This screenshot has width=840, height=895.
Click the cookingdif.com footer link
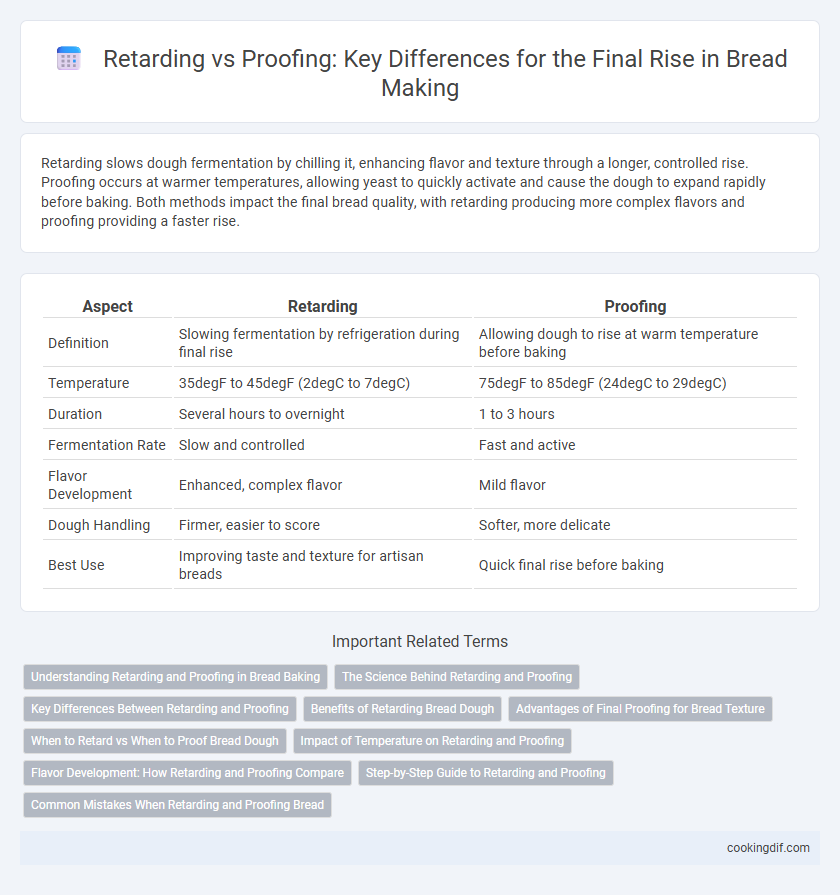(x=768, y=848)
